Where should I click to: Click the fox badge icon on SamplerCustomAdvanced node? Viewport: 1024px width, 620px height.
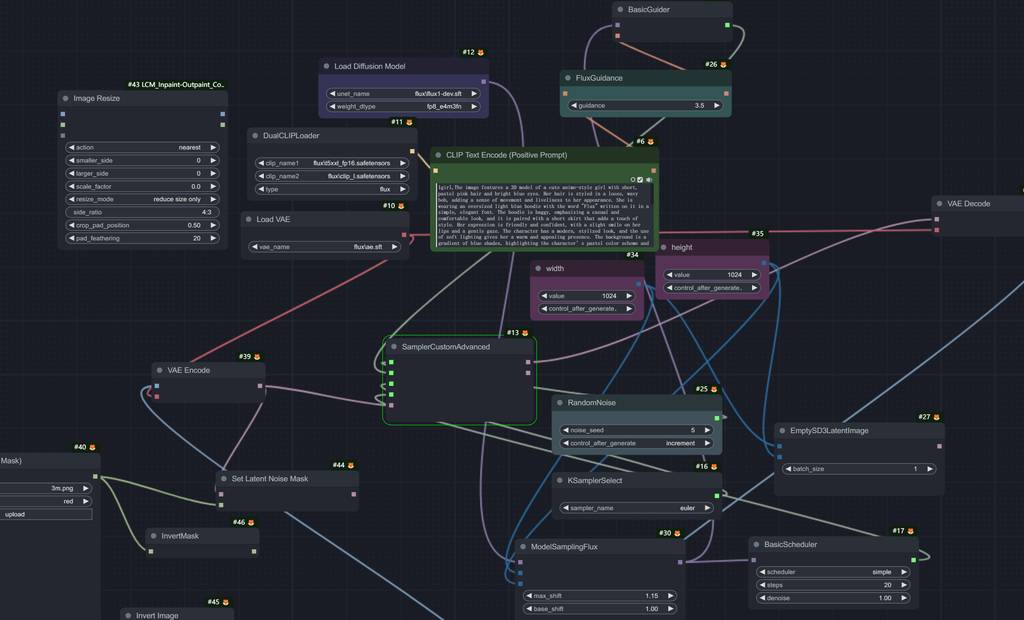click(x=526, y=333)
